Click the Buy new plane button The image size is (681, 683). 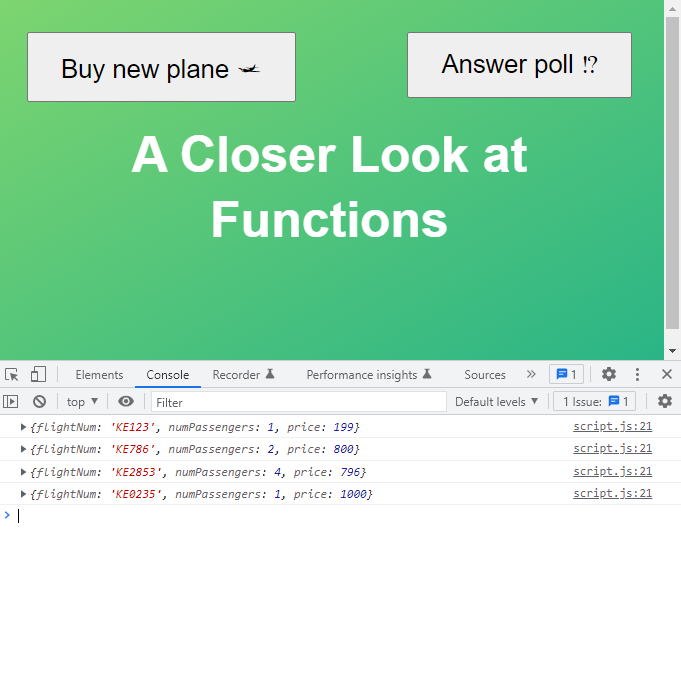162,67
